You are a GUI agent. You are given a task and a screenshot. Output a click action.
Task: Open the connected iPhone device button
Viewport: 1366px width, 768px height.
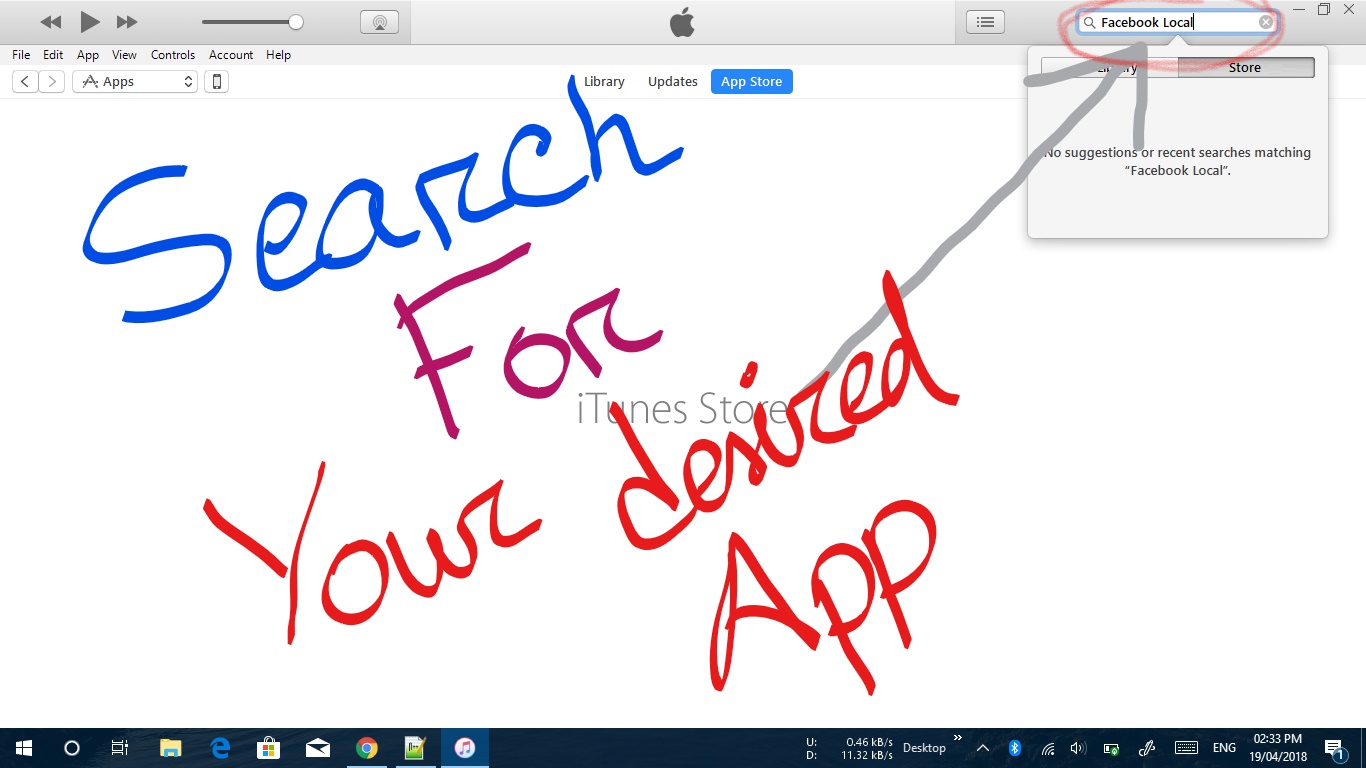[216, 82]
